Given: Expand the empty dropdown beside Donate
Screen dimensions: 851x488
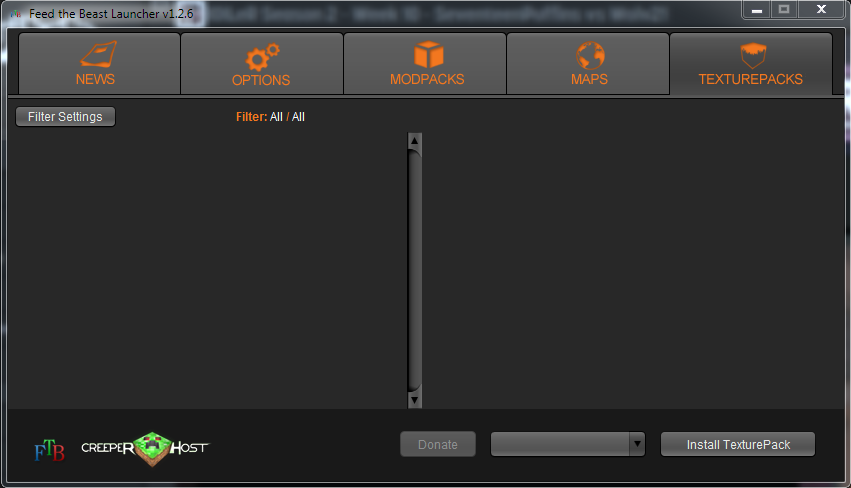Looking at the screenshot, I should (568, 445).
